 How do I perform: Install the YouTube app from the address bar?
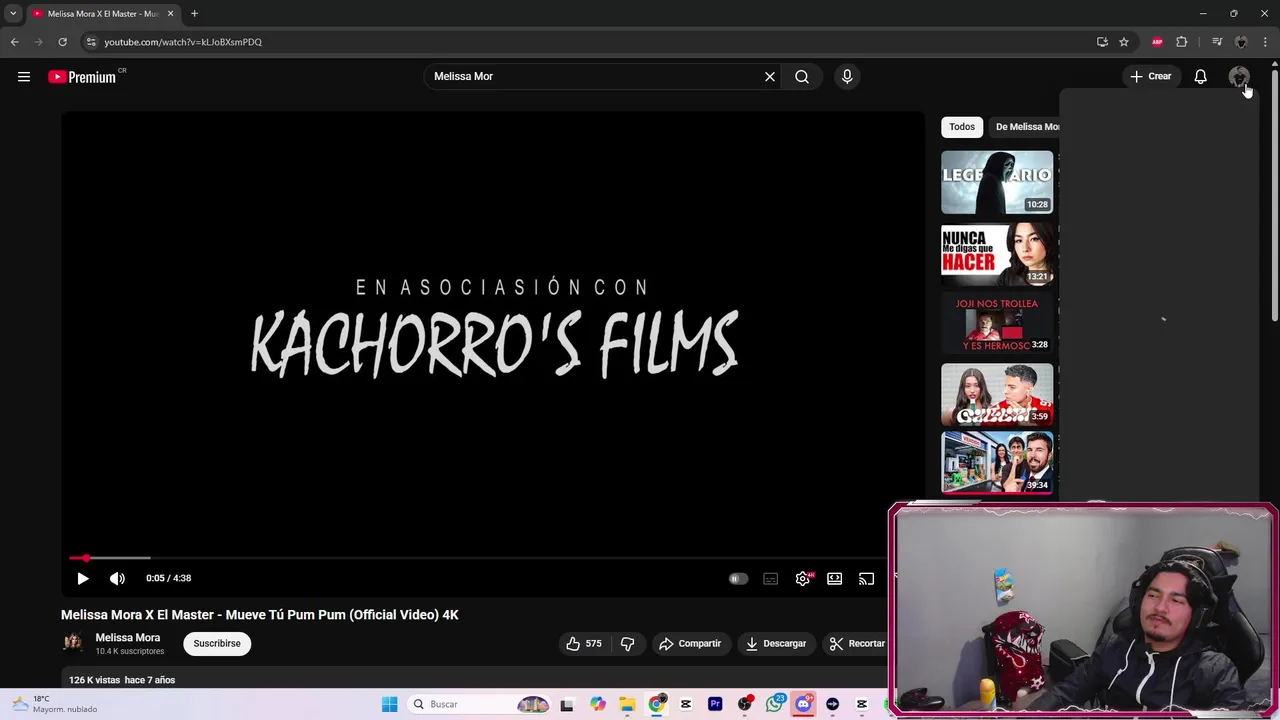[x=1102, y=42]
